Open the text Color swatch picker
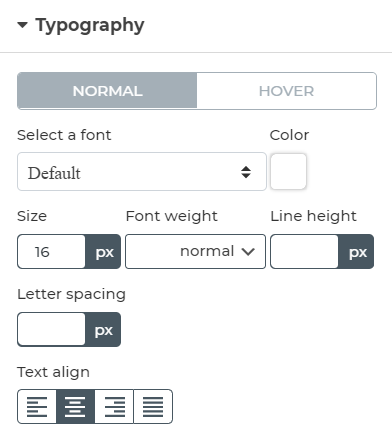Viewport: 392px width, 440px height. [x=288, y=171]
